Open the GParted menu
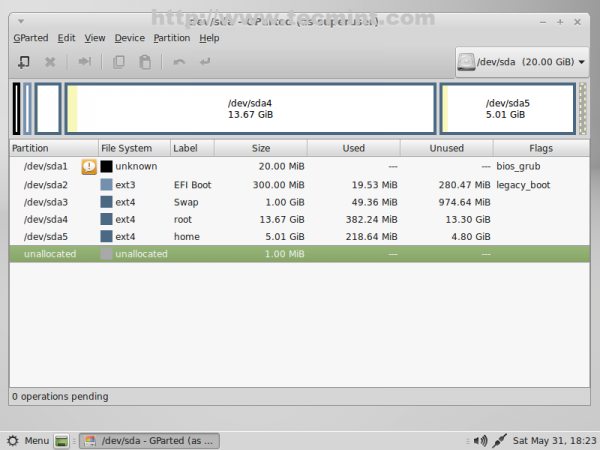The width and height of the screenshot is (600, 450). [31, 38]
